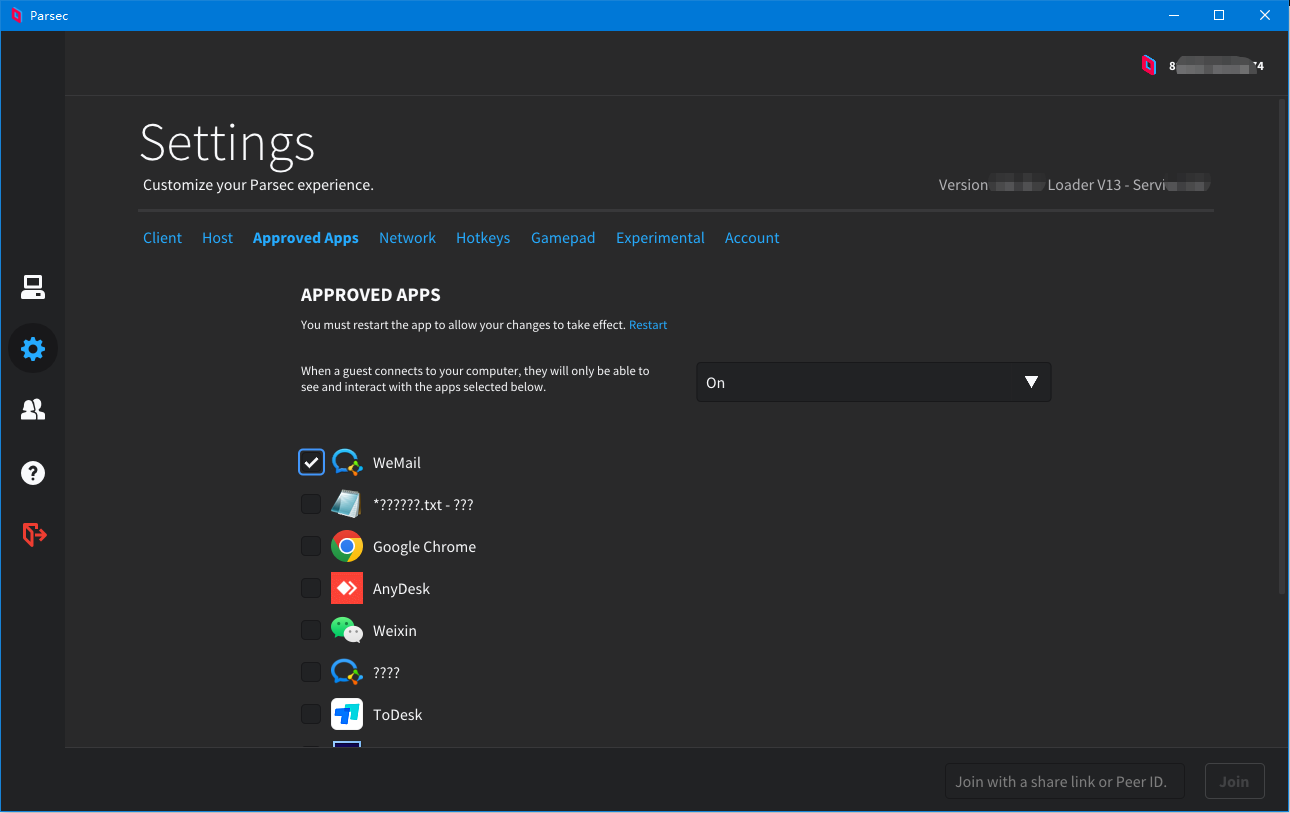
Task: Switch to the Host tab
Action: (x=217, y=238)
